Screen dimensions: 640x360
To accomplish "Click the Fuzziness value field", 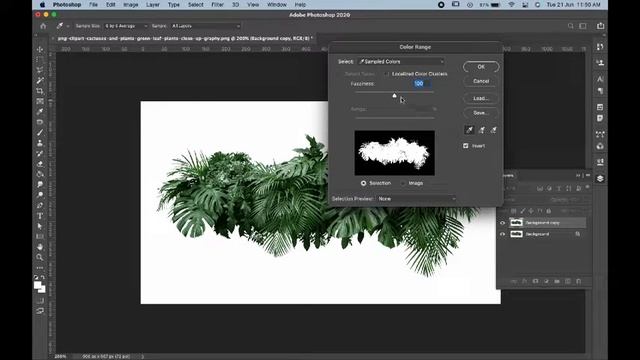I will coord(422,84).
